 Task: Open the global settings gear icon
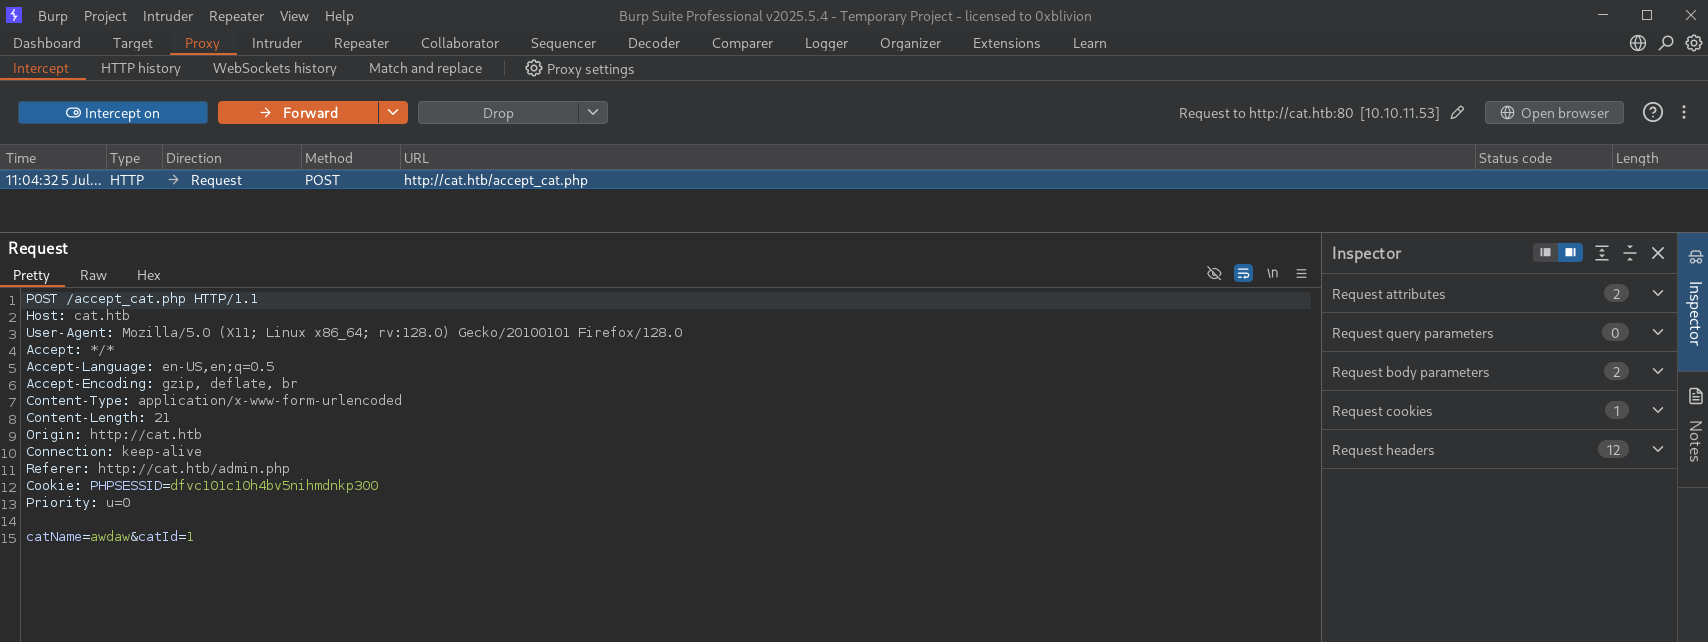coord(1694,43)
